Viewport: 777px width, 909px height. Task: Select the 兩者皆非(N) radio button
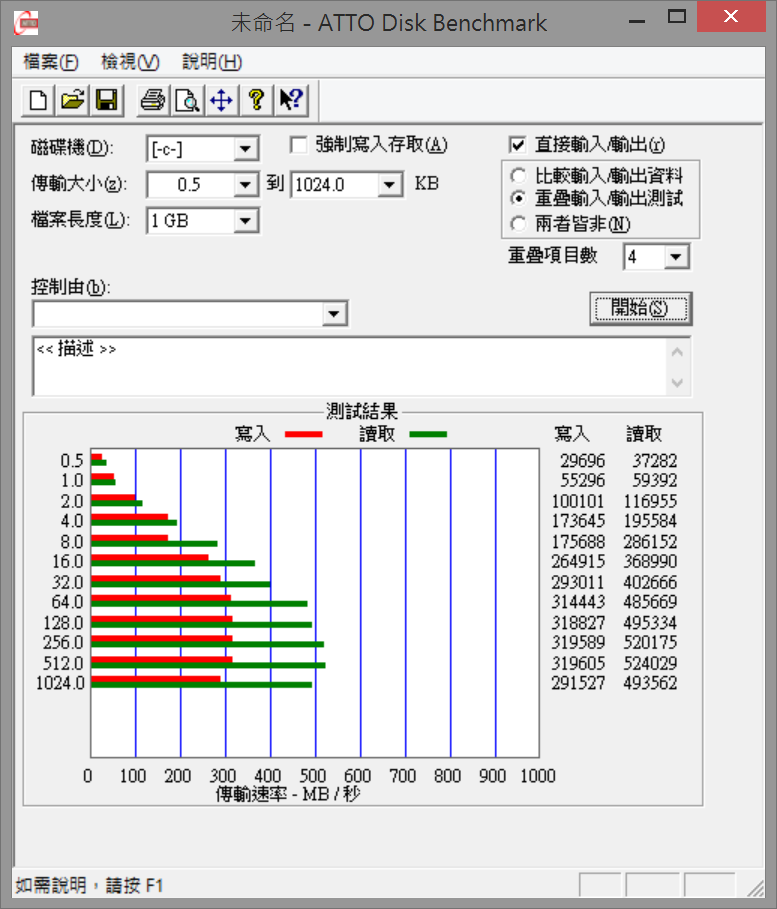pos(518,223)
